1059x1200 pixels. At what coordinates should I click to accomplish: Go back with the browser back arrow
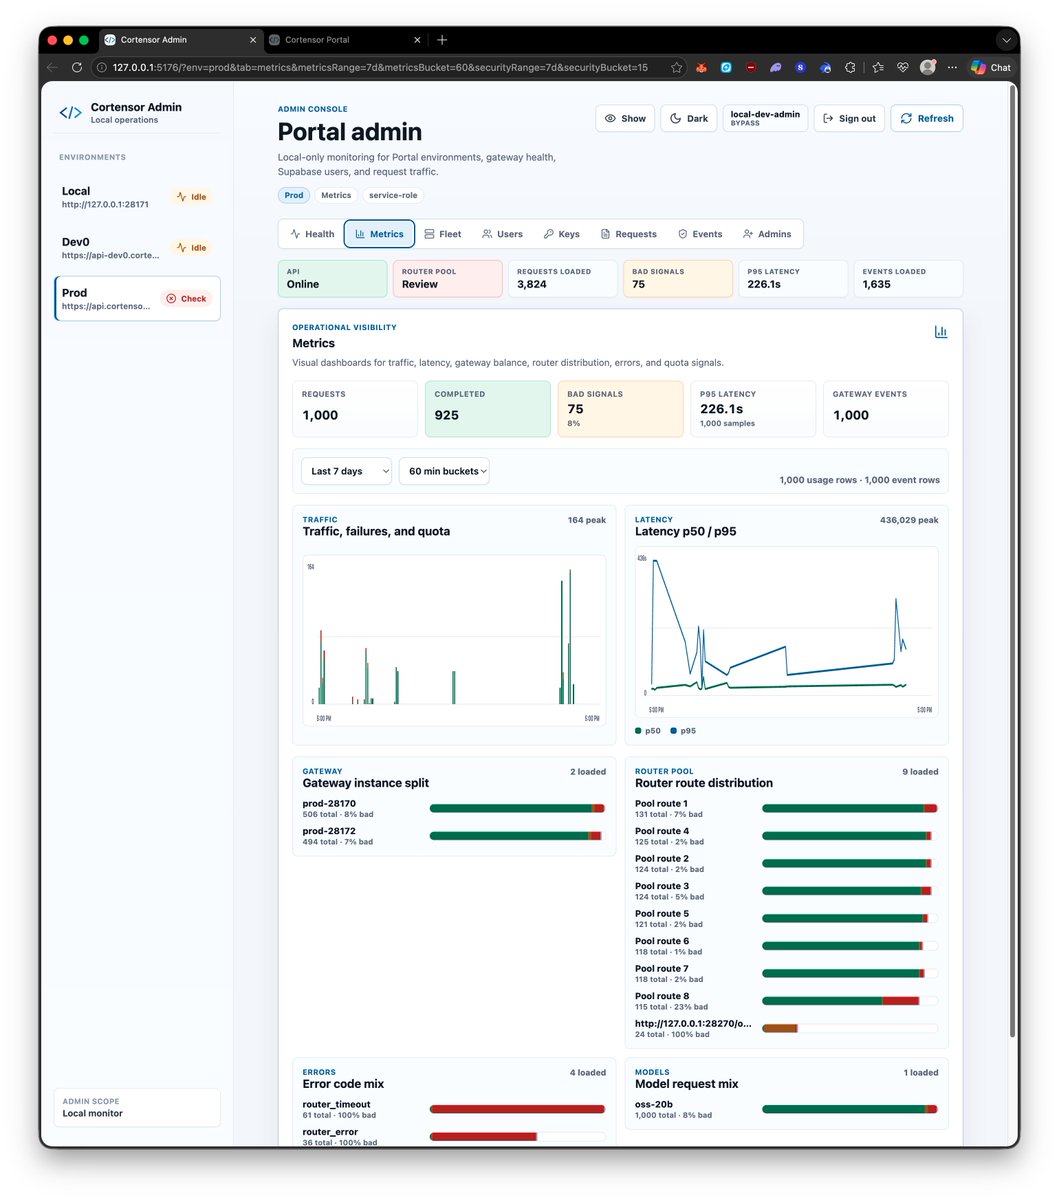coord(52,67)
